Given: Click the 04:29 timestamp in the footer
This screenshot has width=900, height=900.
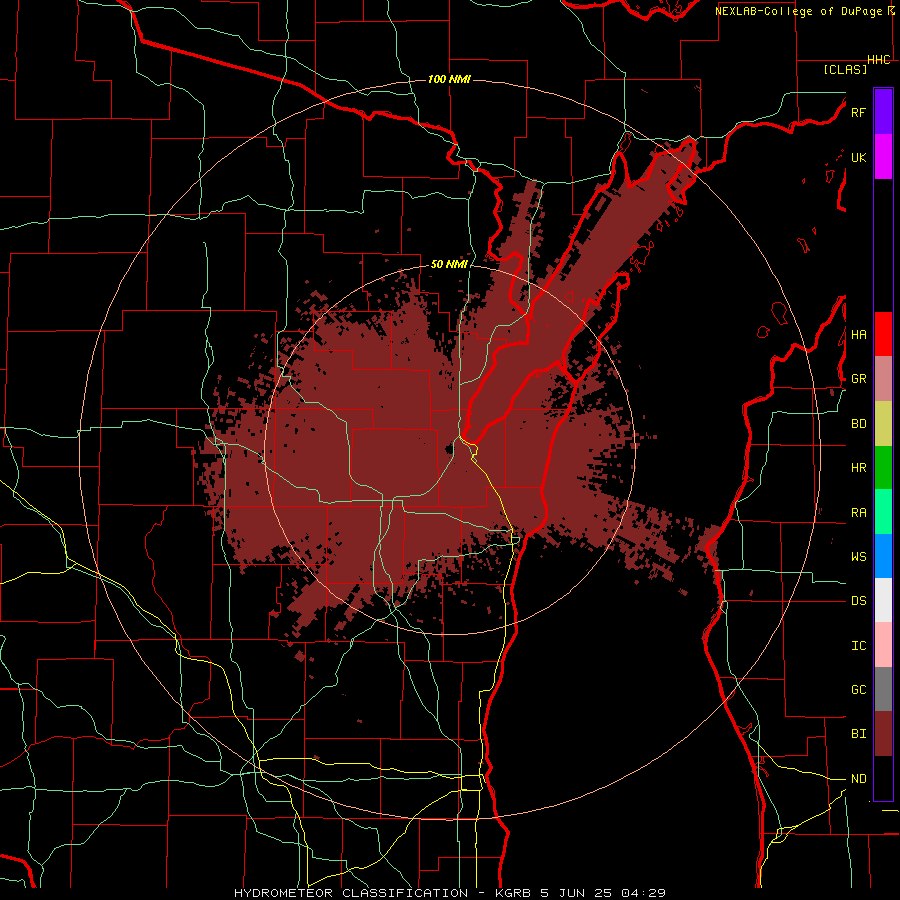Looking at the screenshot, I should point(646,893).
